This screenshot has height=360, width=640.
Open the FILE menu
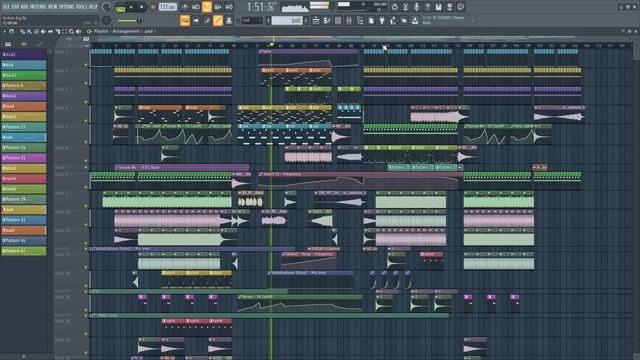6,7
